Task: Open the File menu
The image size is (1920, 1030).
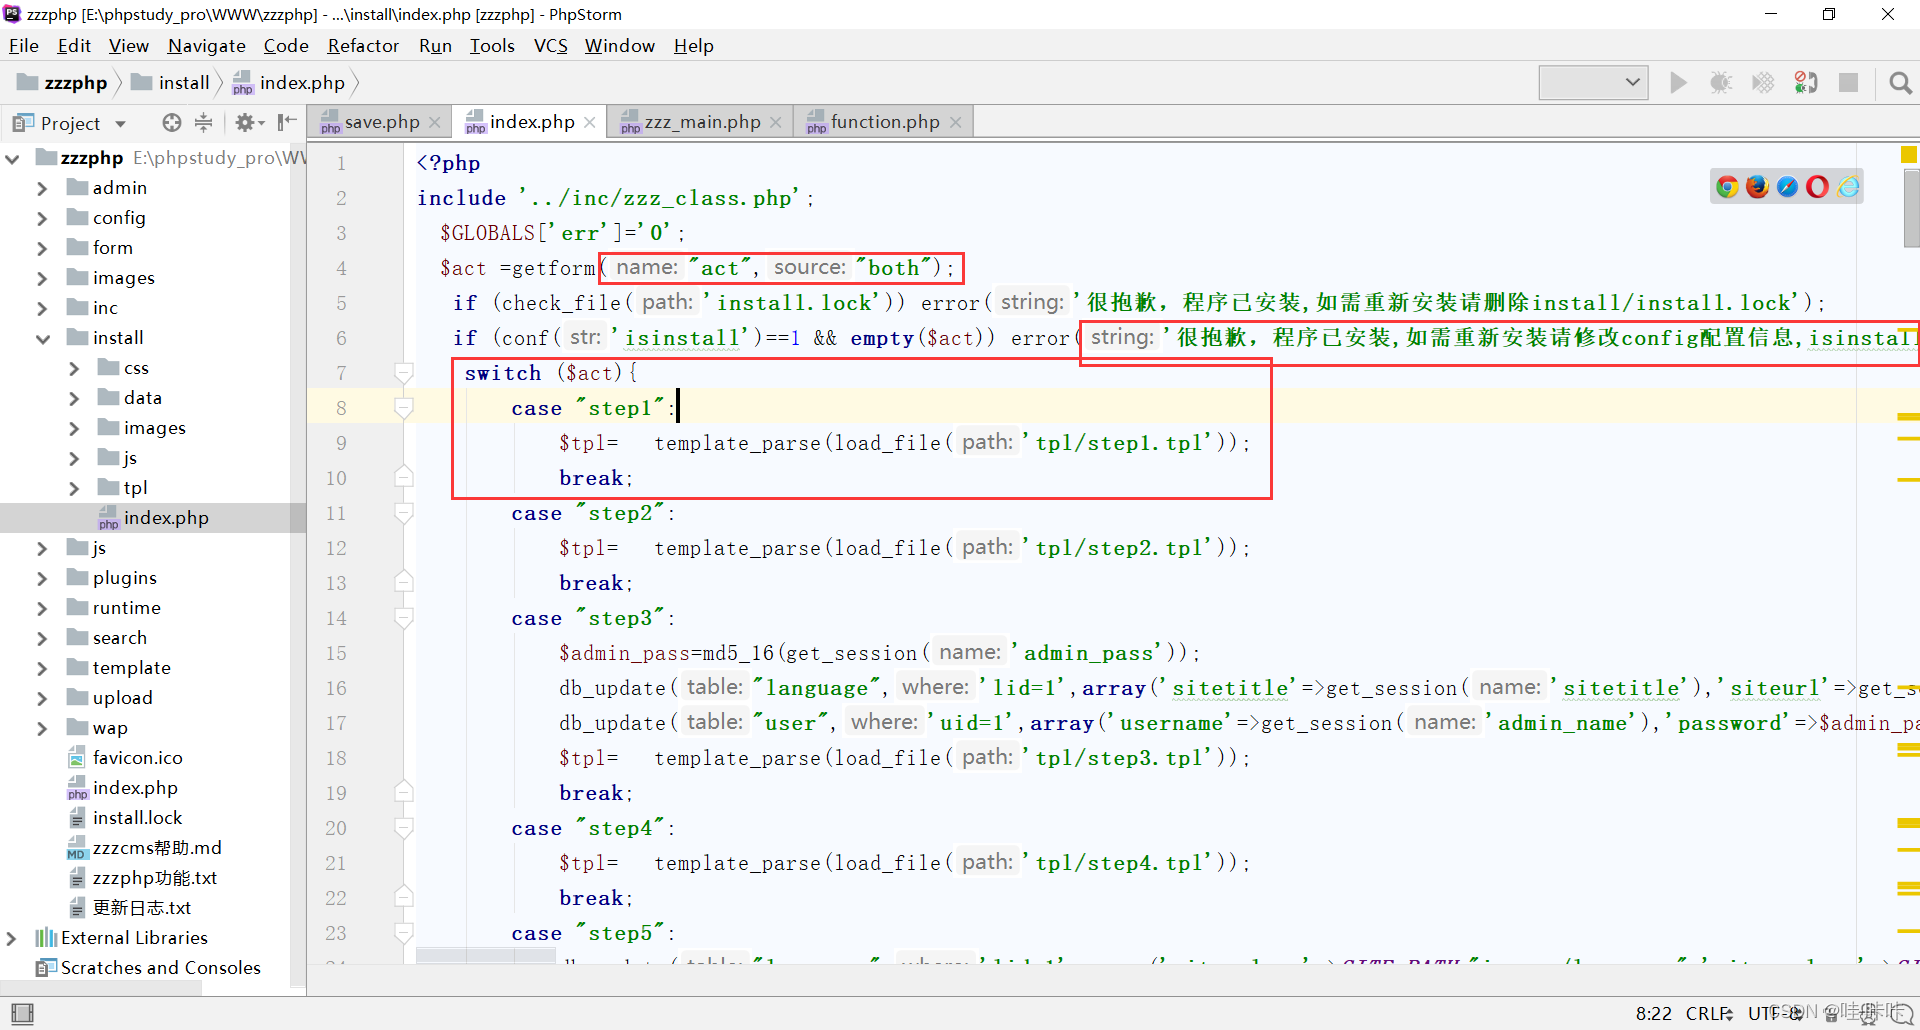Action: click(23, 46)
